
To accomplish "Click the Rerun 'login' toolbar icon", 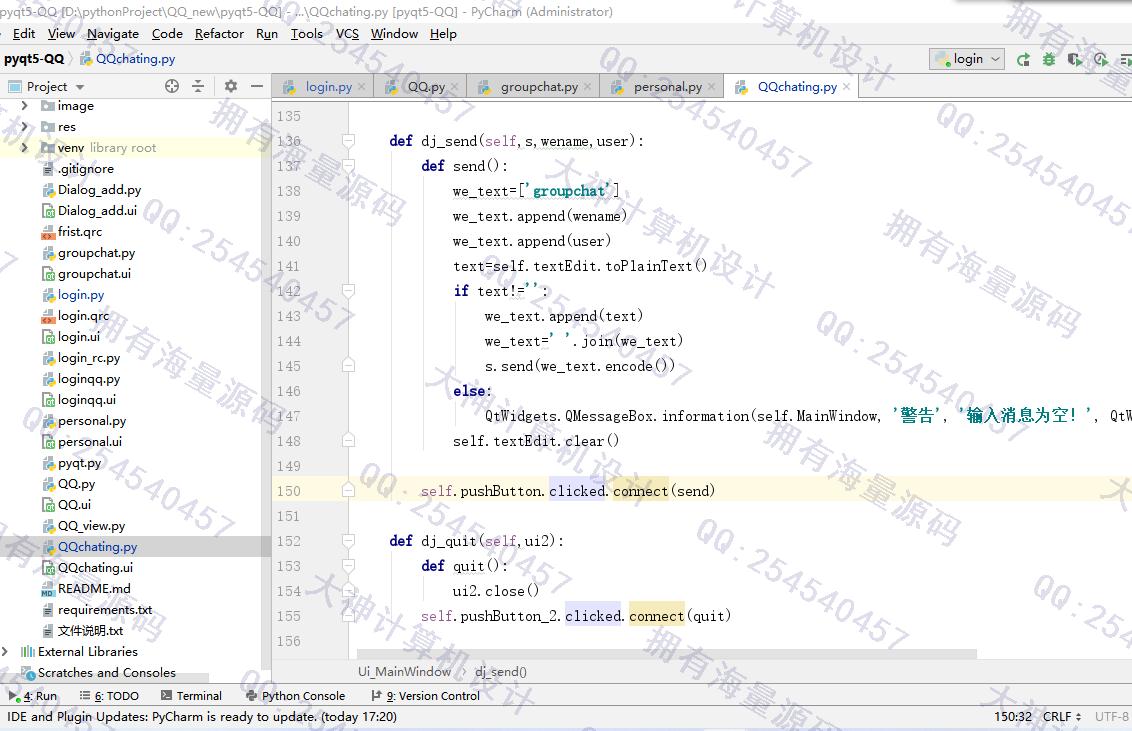I will 1023,60.
